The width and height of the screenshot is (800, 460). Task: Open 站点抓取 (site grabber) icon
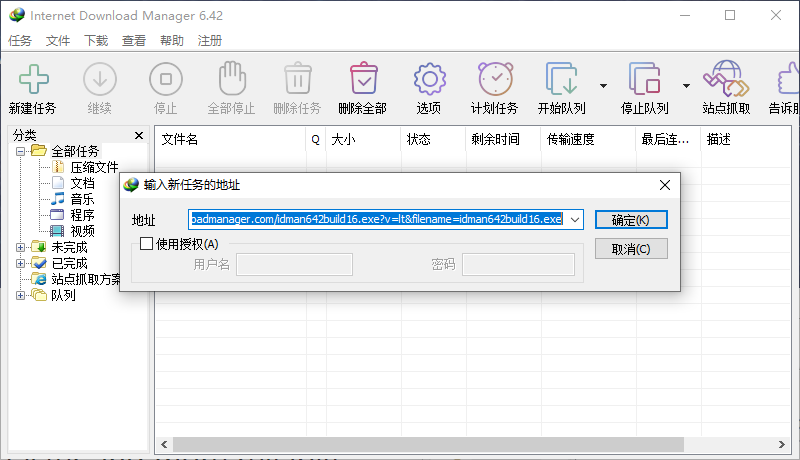pyautogui.click(x=726, y=79)
